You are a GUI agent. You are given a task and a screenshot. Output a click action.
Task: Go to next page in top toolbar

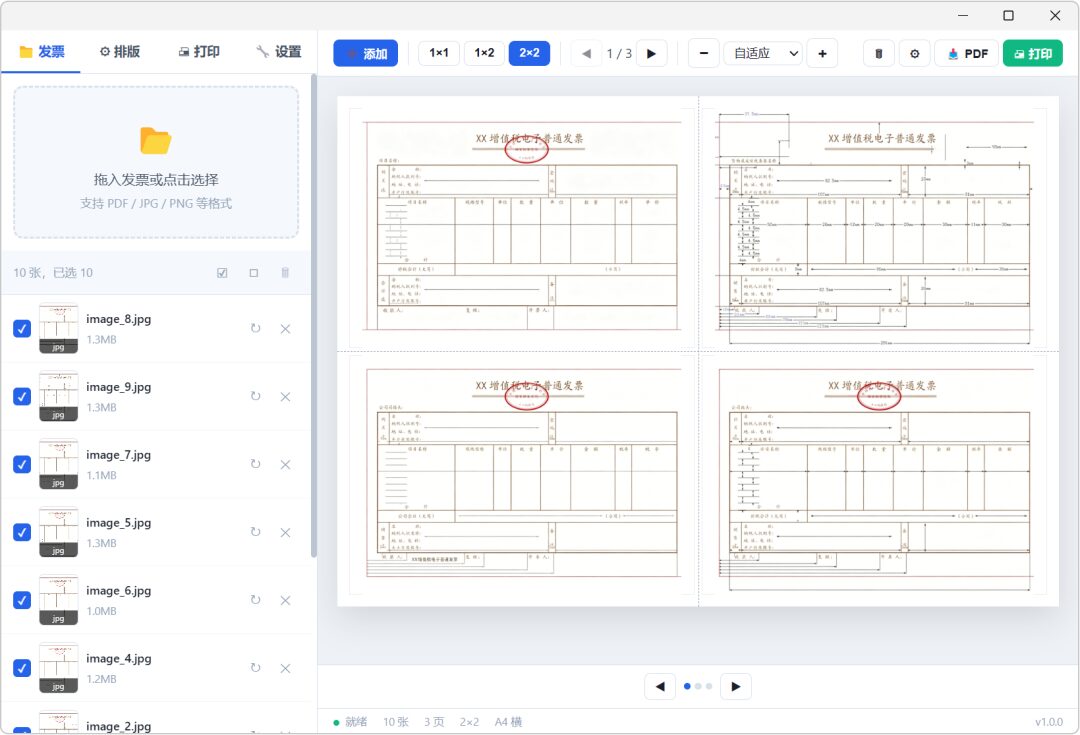coord(652,53)
